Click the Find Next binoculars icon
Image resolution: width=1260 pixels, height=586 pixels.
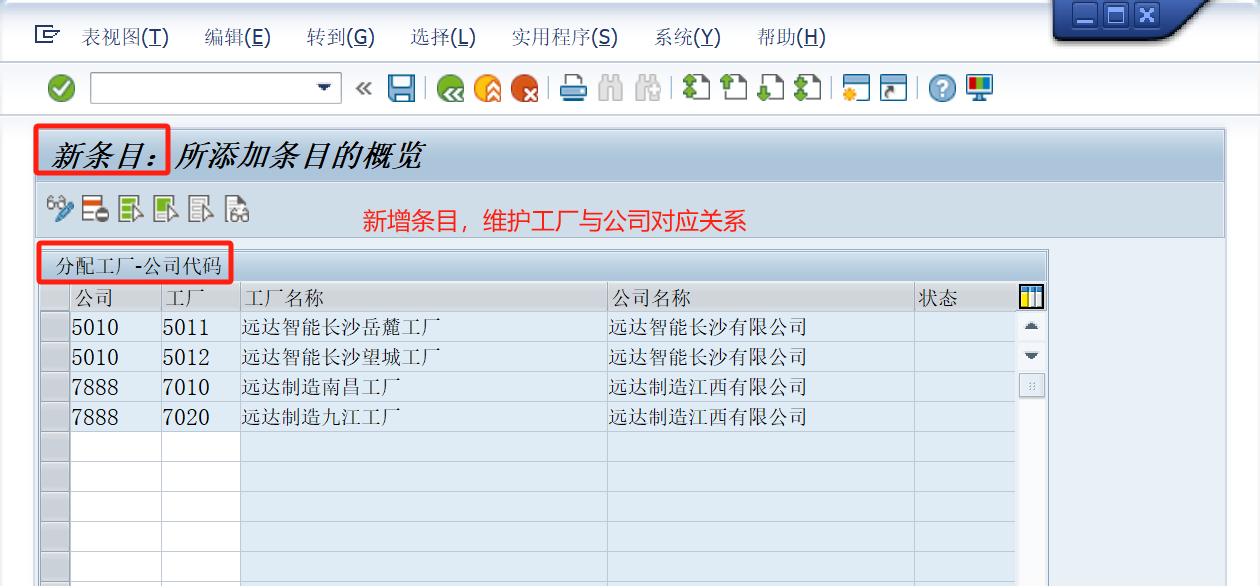coord(648,88)
